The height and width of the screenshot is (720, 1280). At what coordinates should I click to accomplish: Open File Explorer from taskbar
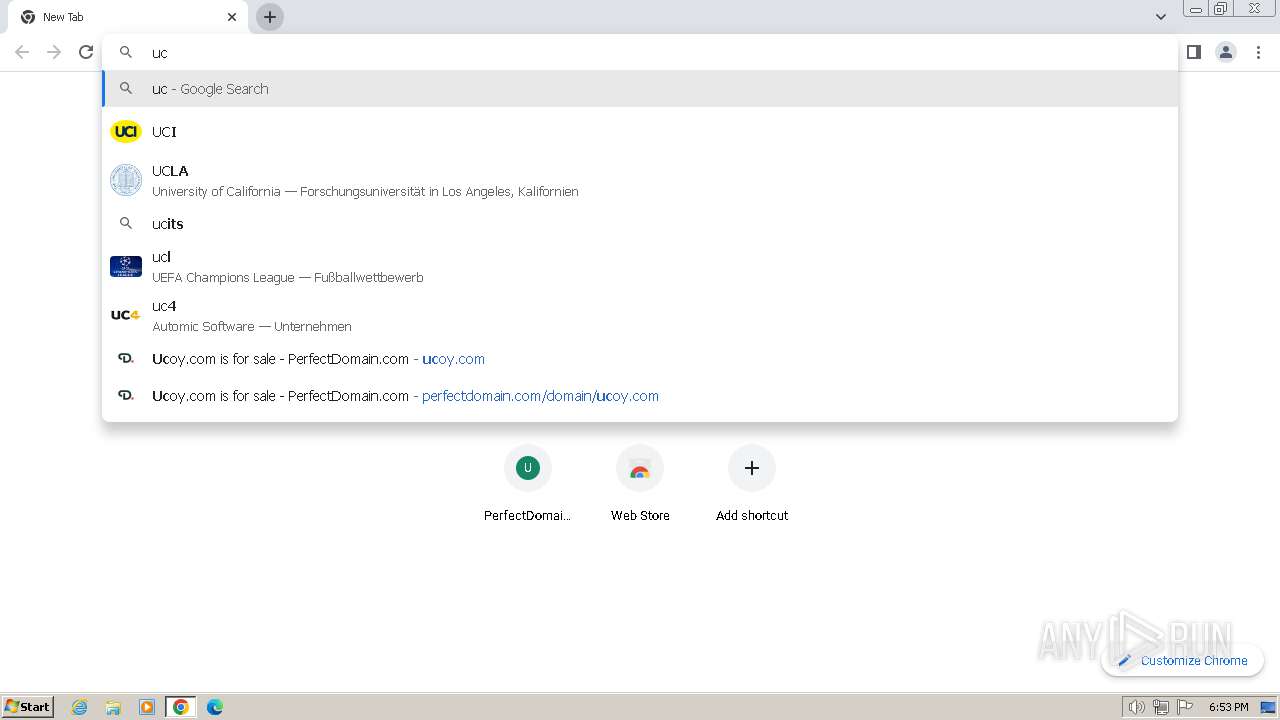tap(113, 707)
